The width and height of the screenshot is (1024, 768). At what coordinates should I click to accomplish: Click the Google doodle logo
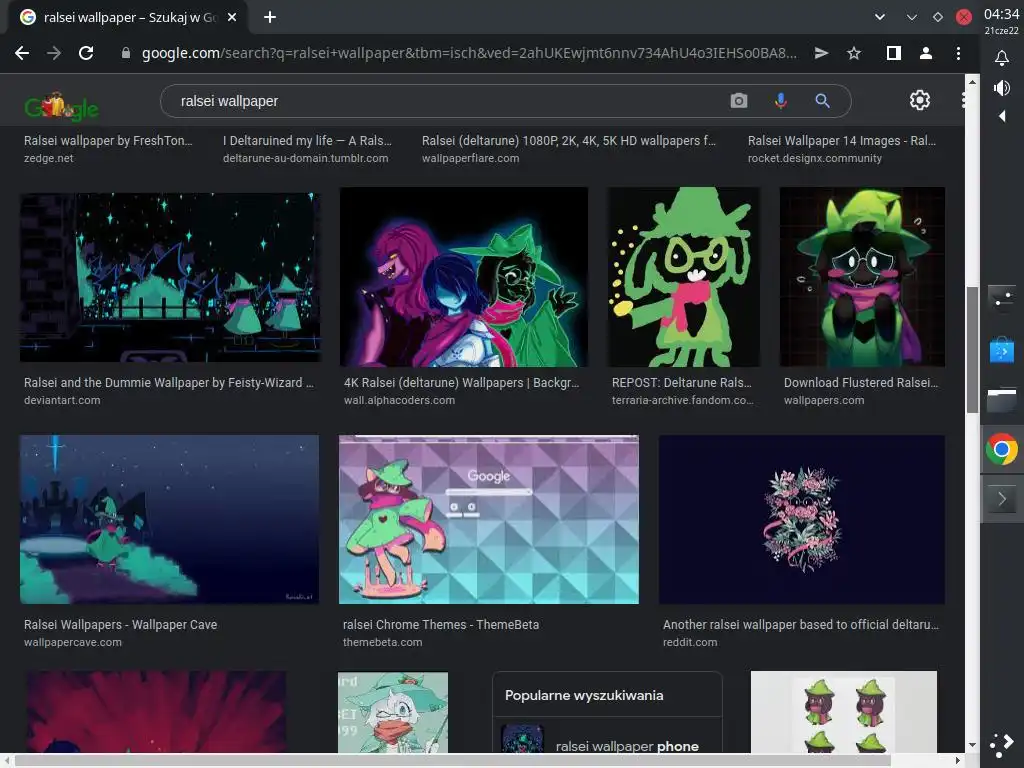(61, 106)
